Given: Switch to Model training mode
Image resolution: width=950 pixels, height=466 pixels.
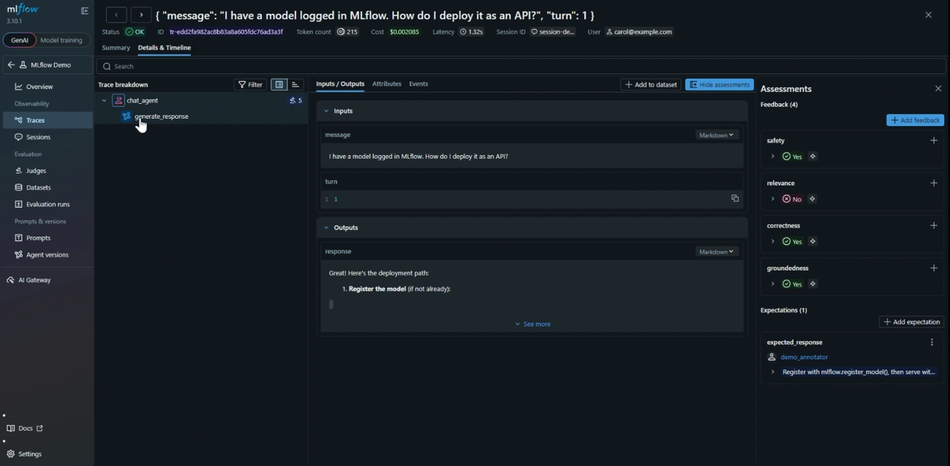Looking at the screenshot, I should coord(61,41).
